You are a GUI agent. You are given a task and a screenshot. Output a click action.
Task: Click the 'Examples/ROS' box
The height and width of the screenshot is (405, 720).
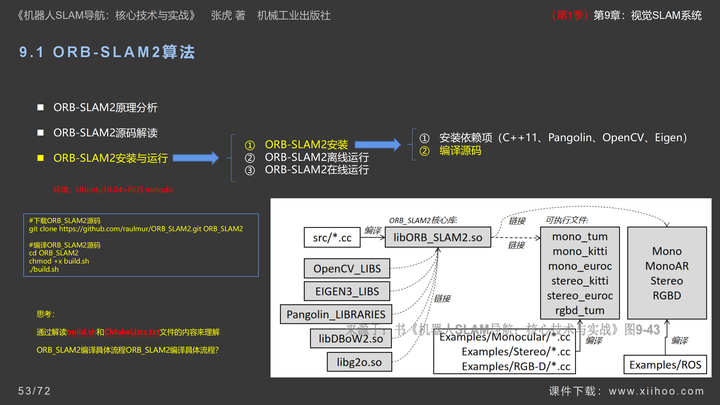tap(665, 365)
